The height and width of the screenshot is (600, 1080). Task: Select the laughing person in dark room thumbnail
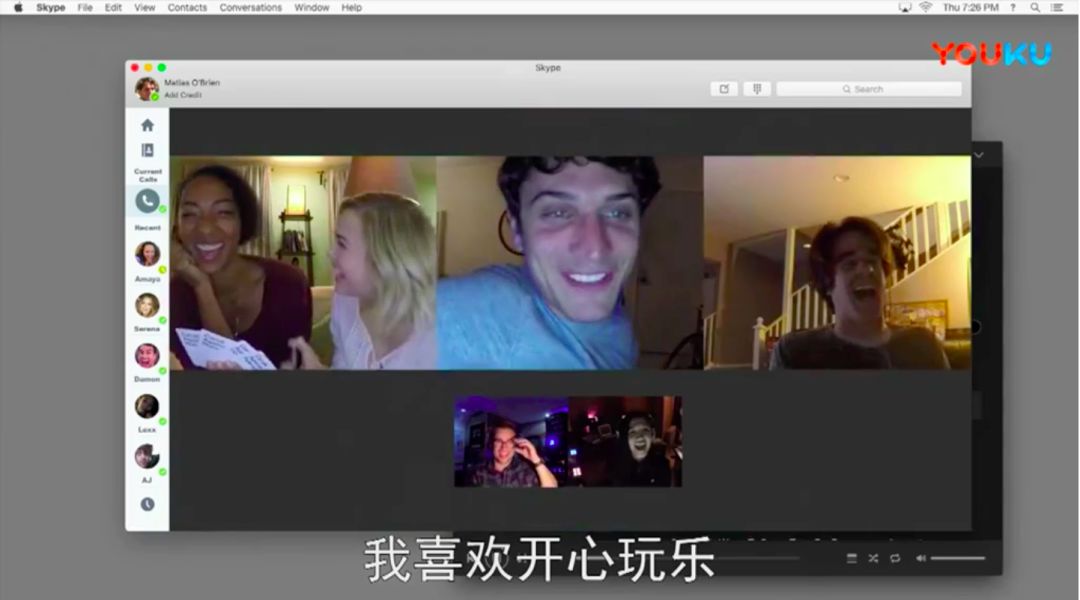pyautogui.click(x=625, y=442)
